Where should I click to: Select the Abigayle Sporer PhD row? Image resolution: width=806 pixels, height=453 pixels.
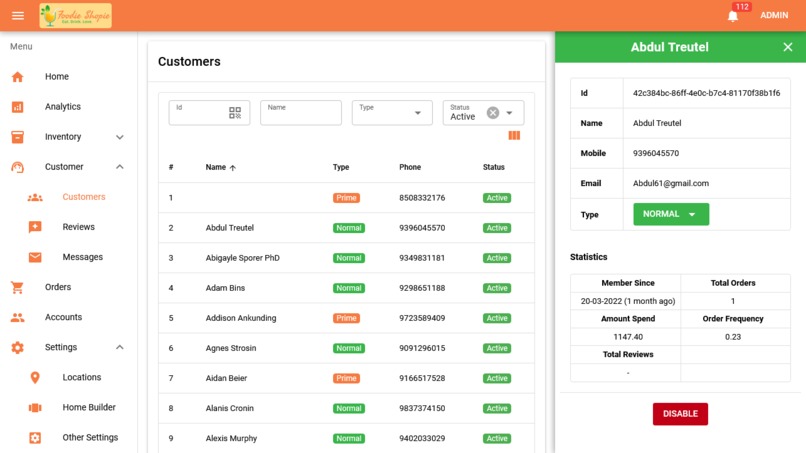click(346, 258)
